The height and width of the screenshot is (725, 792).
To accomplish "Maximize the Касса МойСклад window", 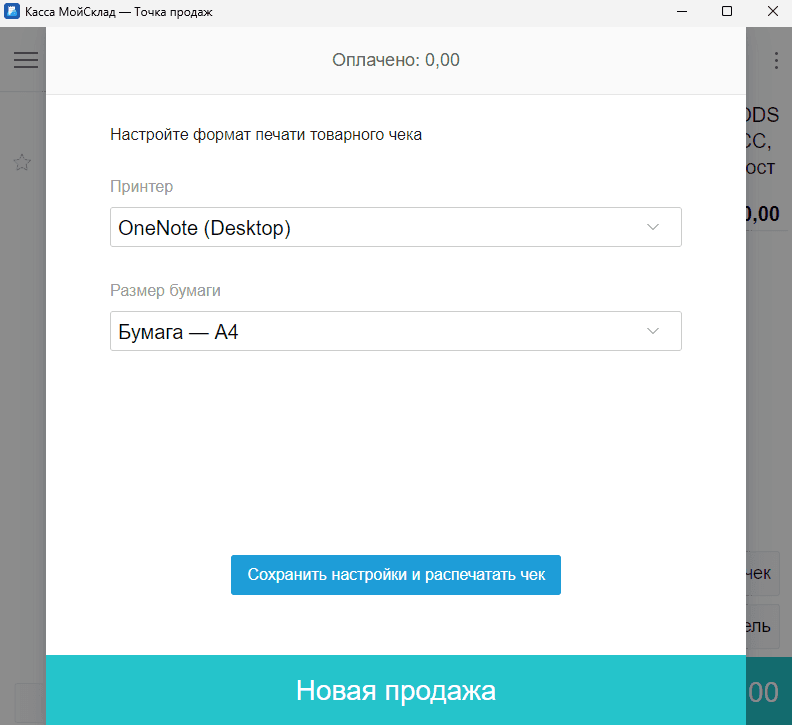I will (x=727, y=12).
